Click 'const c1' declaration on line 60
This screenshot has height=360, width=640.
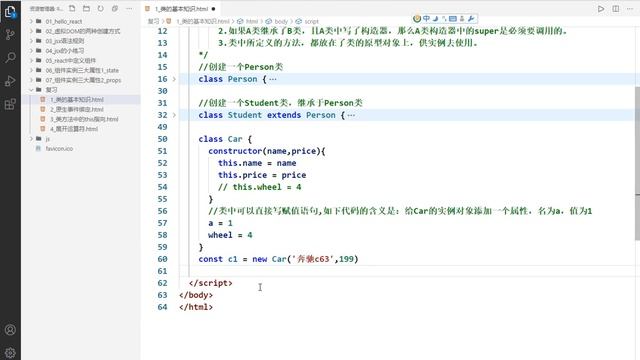(218, 259)
